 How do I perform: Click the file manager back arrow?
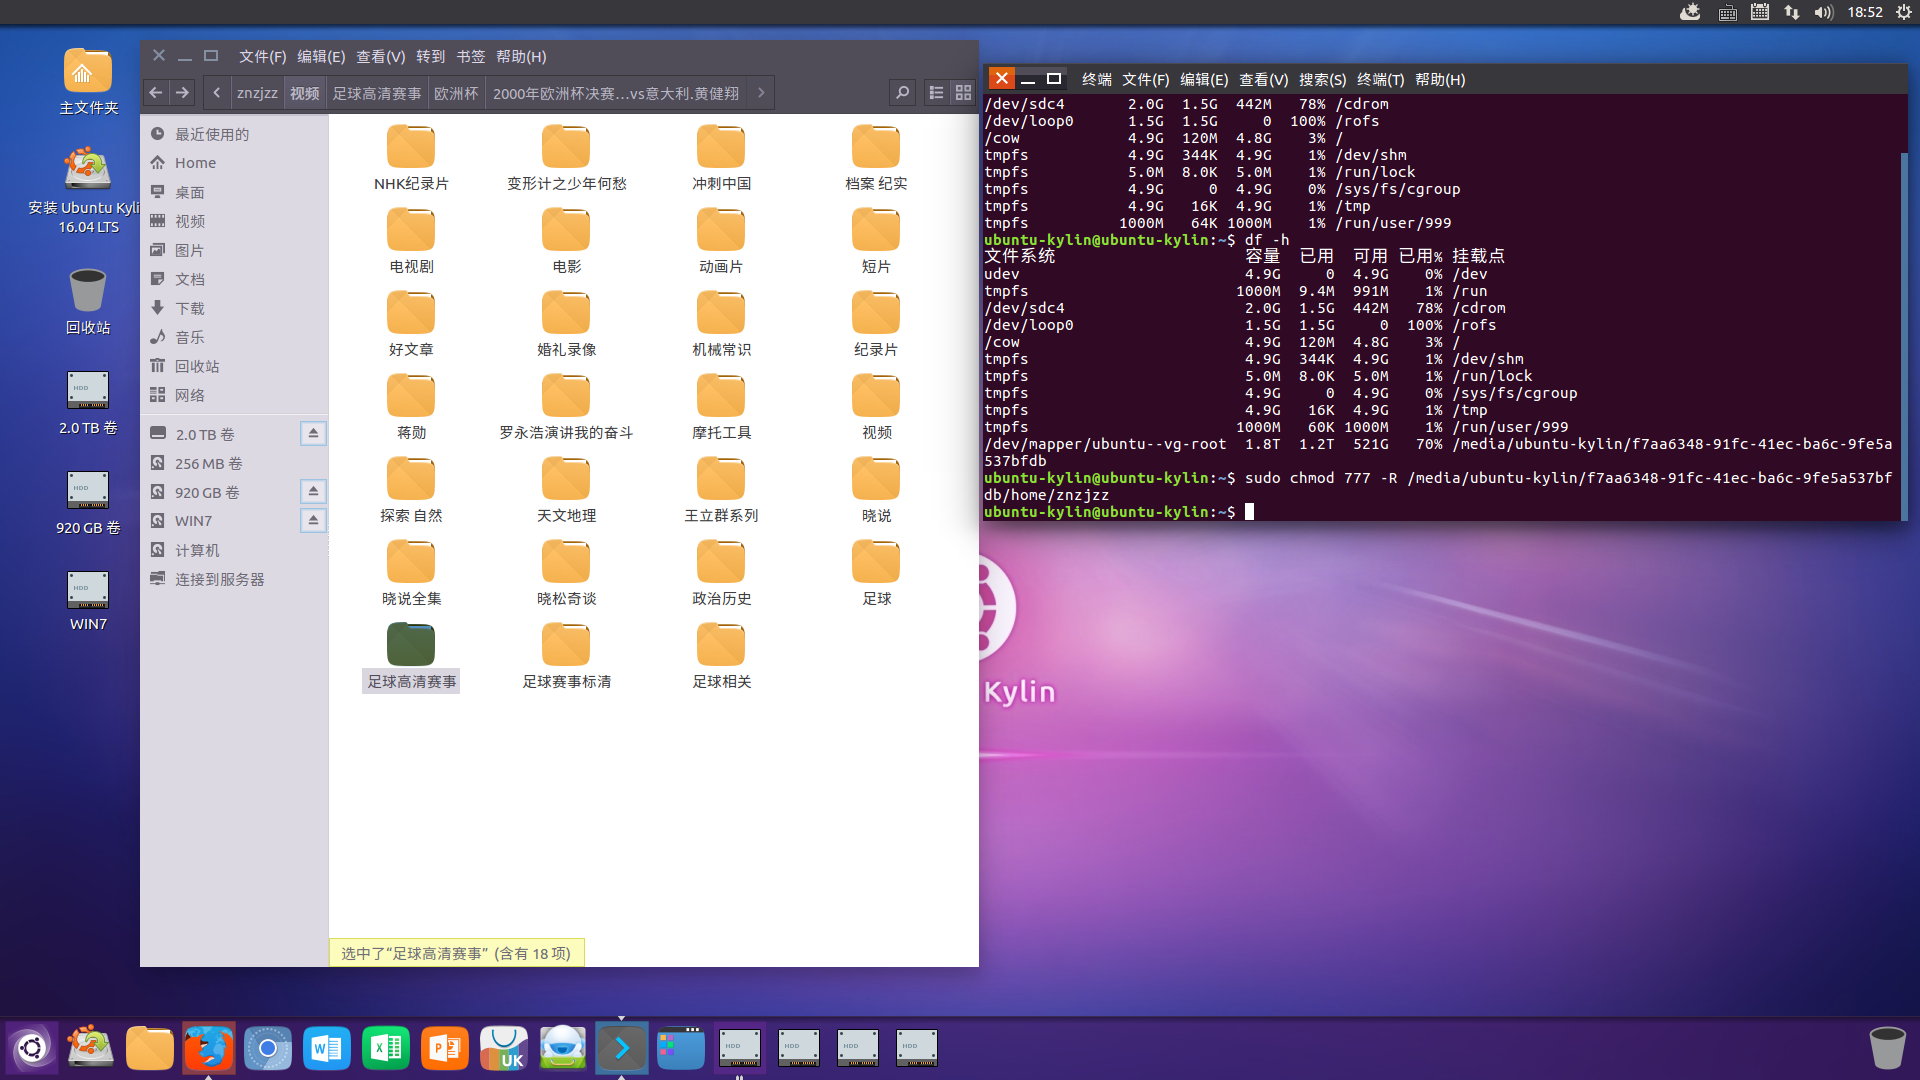[x=156, y=93]
